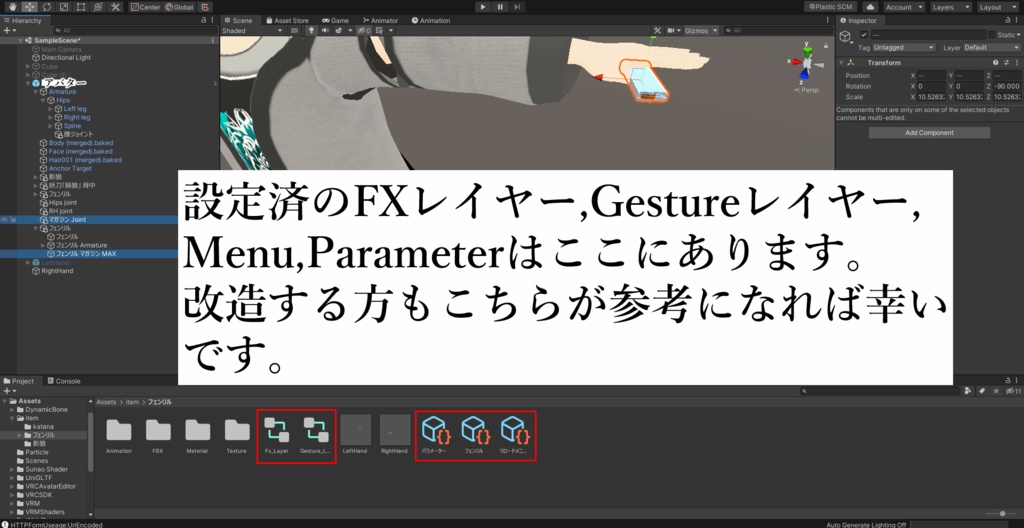This screenshot has width=1024, height=528.
Task: Switch to the Asset Store tab
Action: click(287, 20)
